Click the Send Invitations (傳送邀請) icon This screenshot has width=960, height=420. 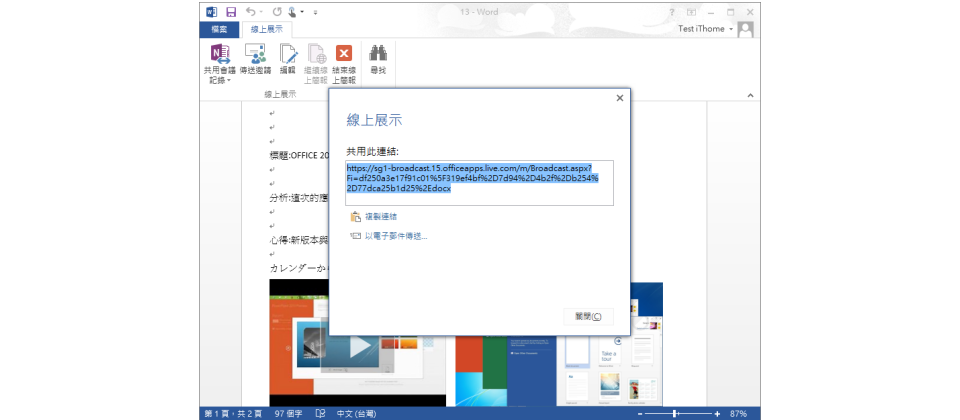(x=254, y=54)
